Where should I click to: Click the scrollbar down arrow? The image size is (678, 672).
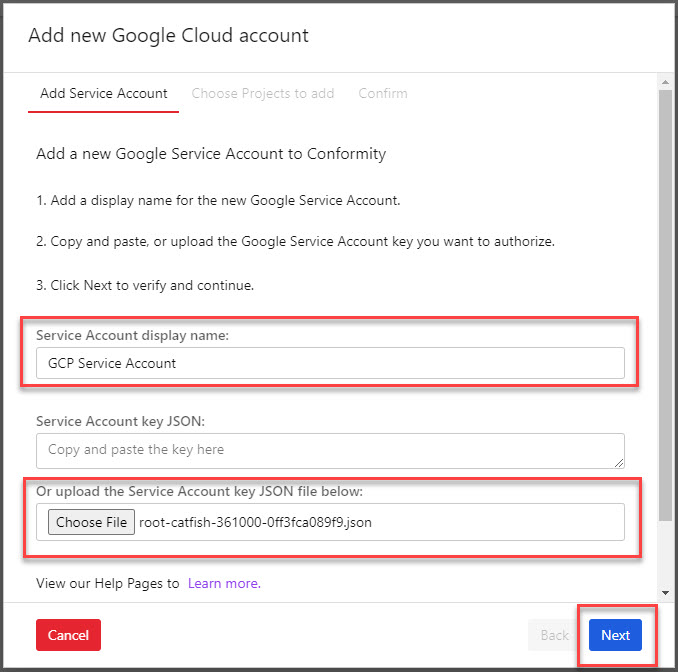click(665, 593)
